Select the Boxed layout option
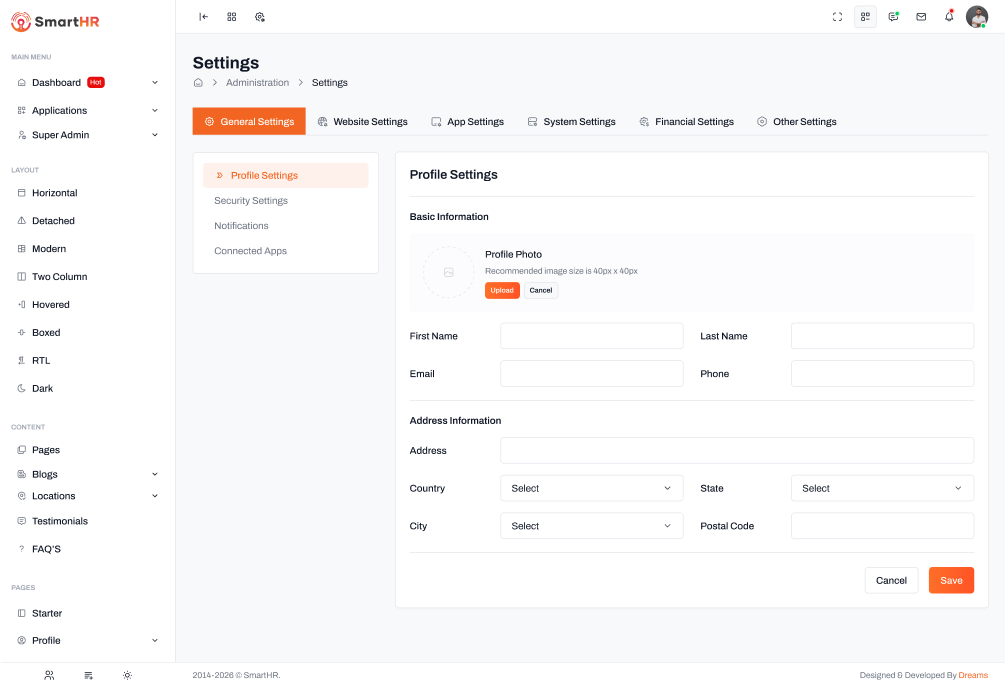The width and height of the screenshot is (1005, 684). click(46, 333)
